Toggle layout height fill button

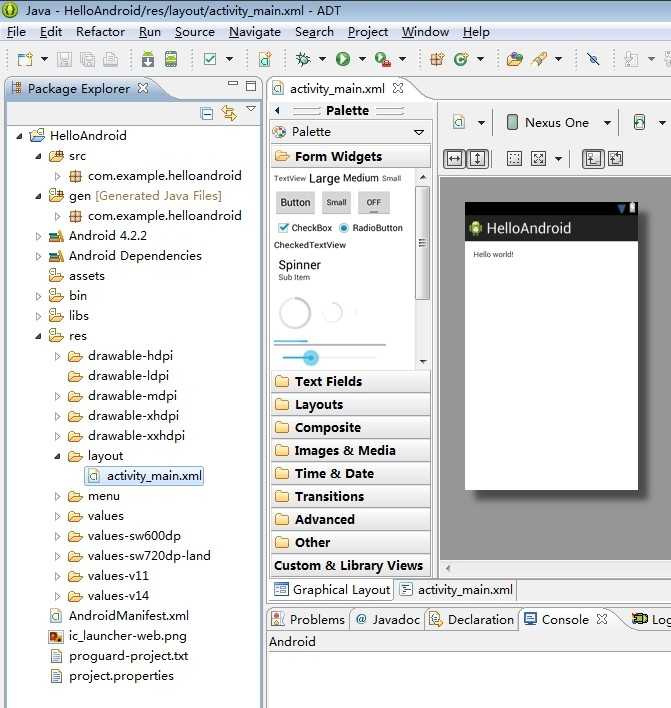477,159
